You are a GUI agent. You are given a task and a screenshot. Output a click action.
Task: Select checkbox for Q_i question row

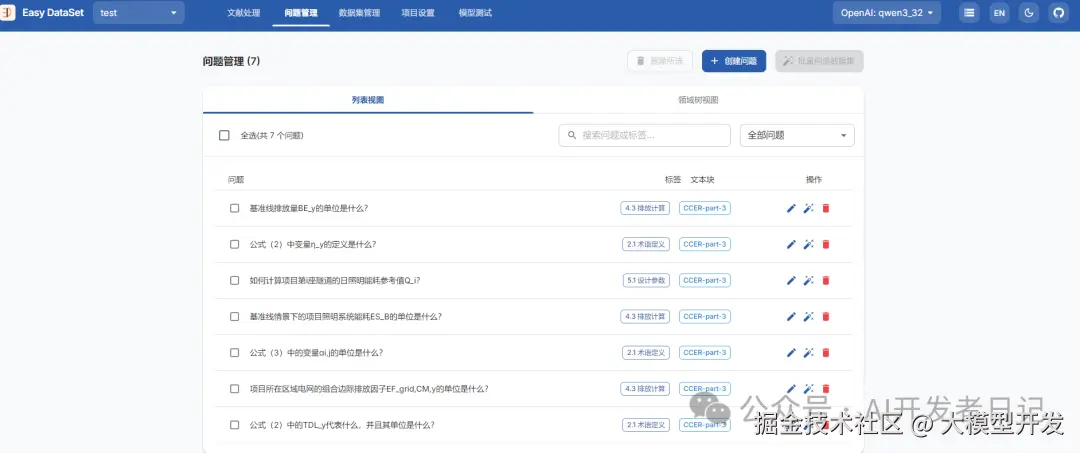click(x=234, y=280)
